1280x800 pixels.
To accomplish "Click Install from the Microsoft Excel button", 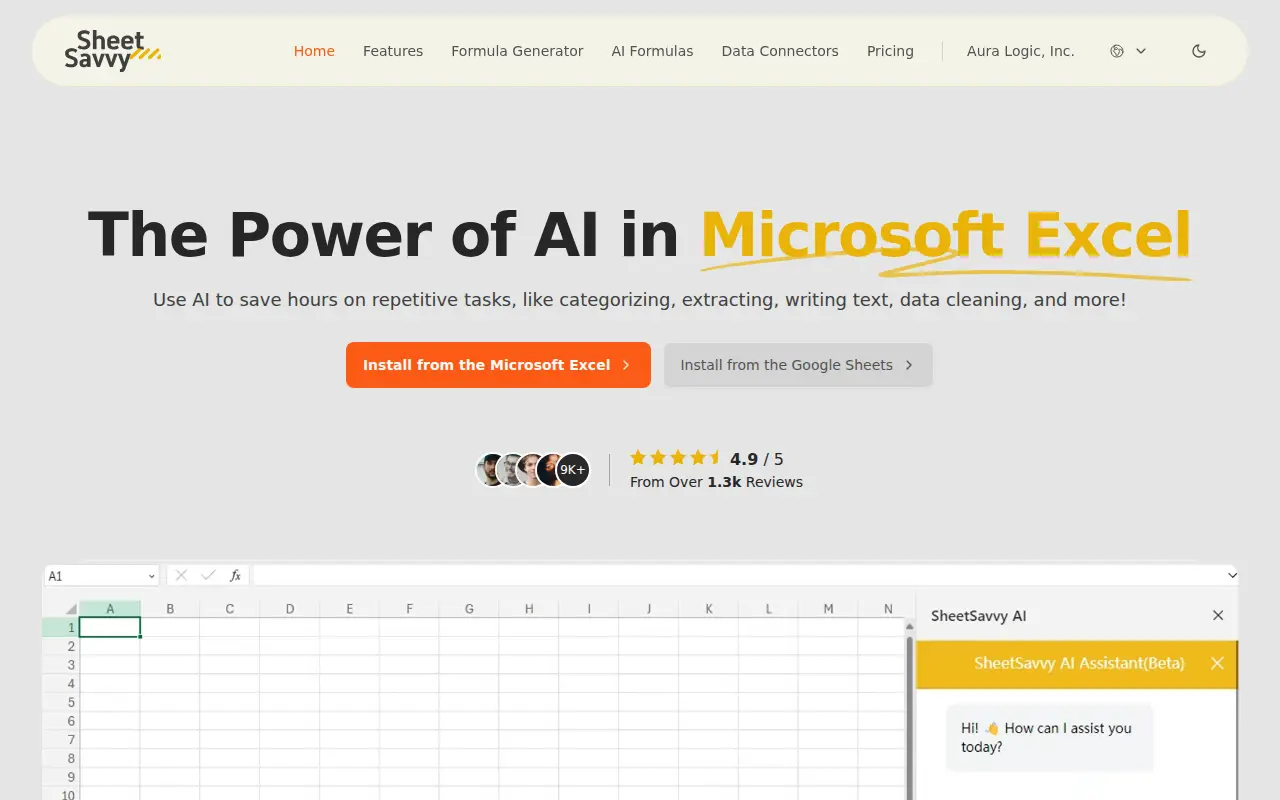I will pos(498,365).
